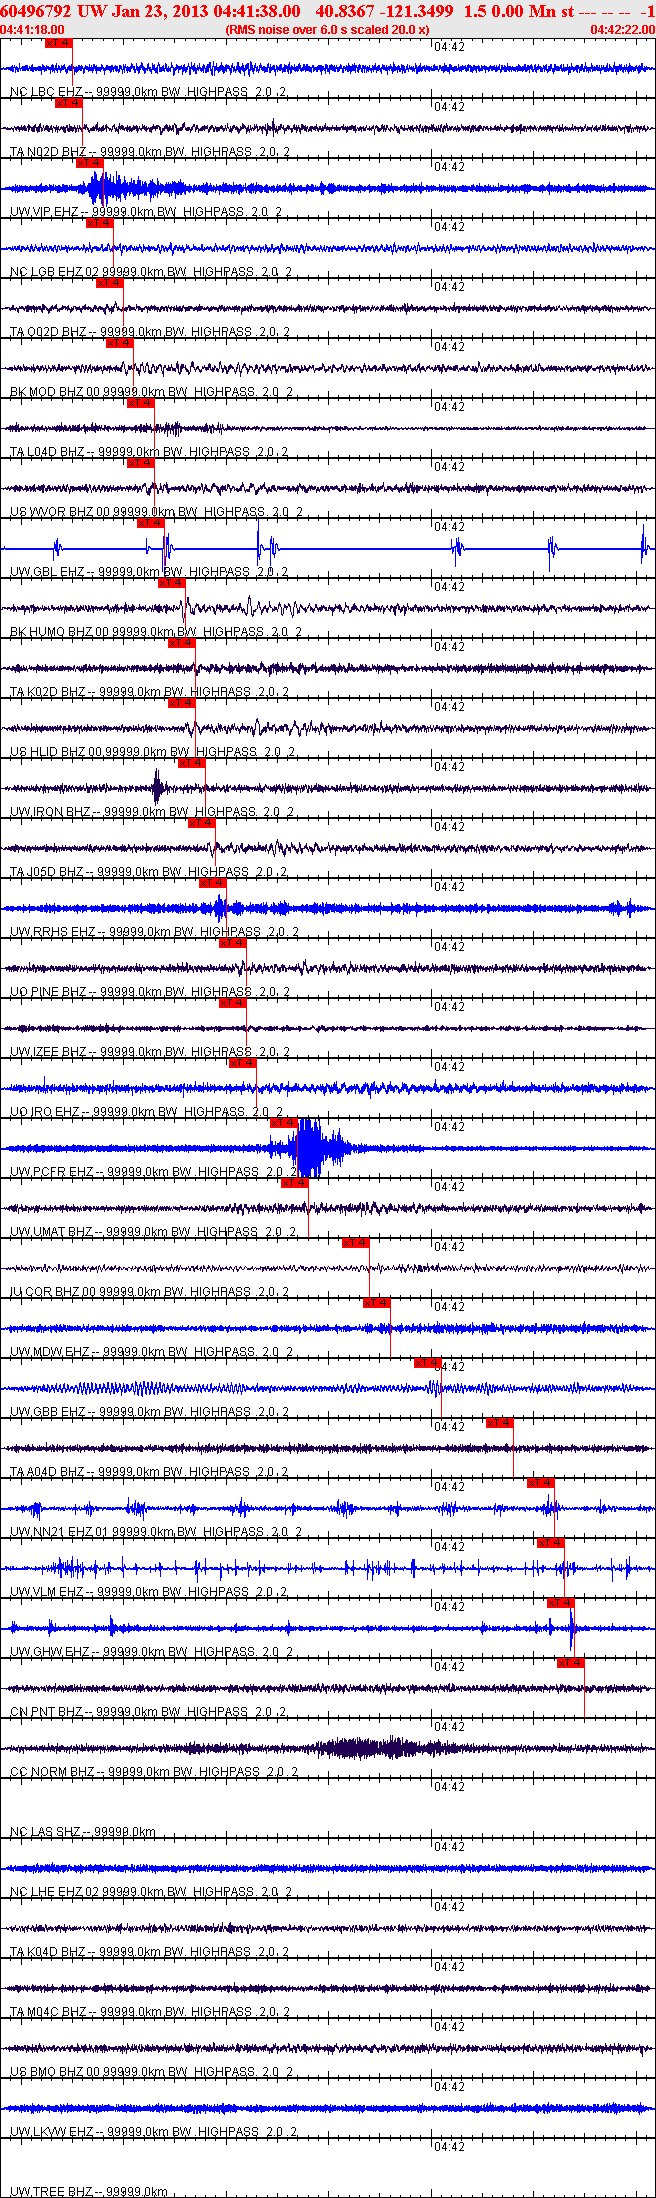Image resolution: width=656 pixels, height=2198 pixels.
Task: Click the large signal burst on the UW PCFR trace
Action: (x=310, y=1148)
